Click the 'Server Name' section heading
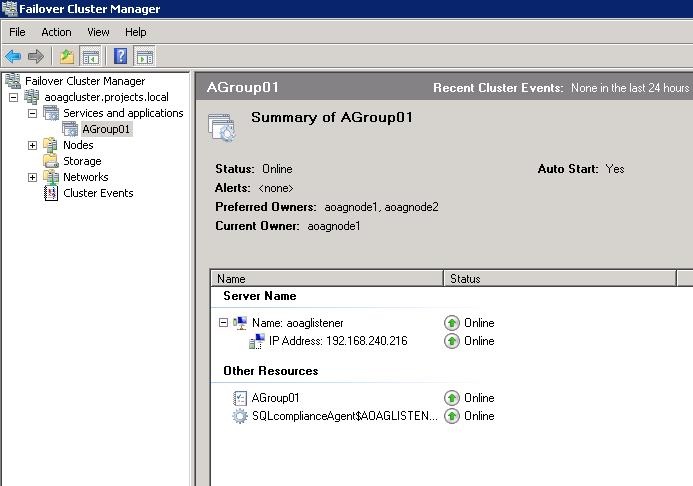The width and height of the screenshot is (693, 486). (260, 296)
